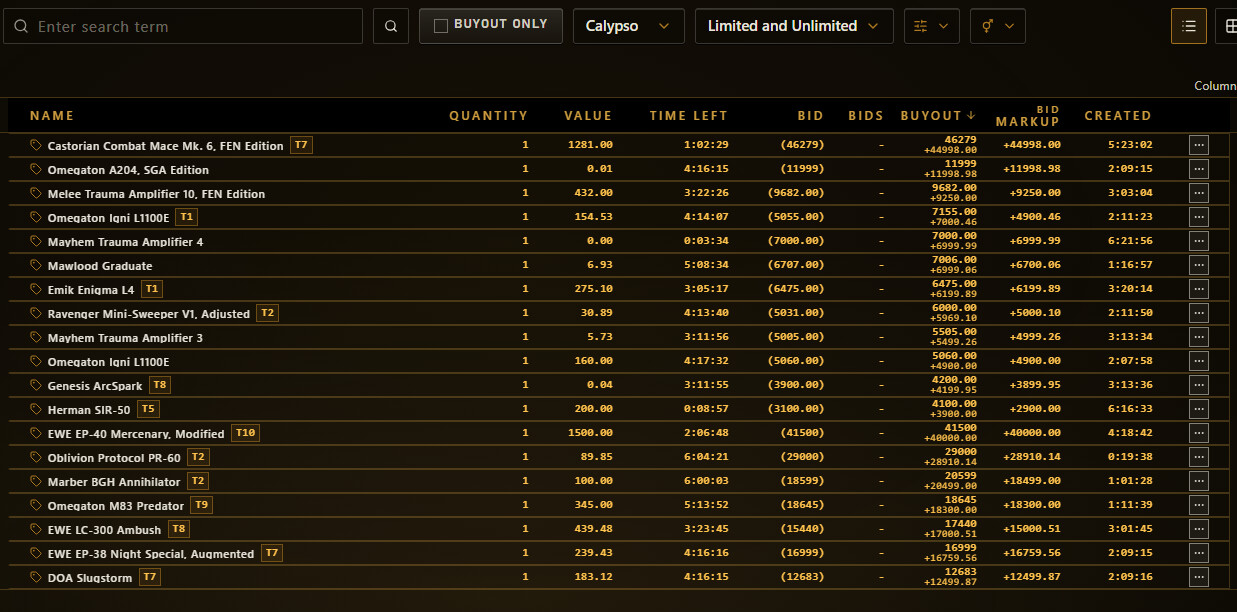Open three-dot menu for DOA Slugstorm row
Image resolution: width=1237 pixels, height=612 pixels.
(1199, 577)
